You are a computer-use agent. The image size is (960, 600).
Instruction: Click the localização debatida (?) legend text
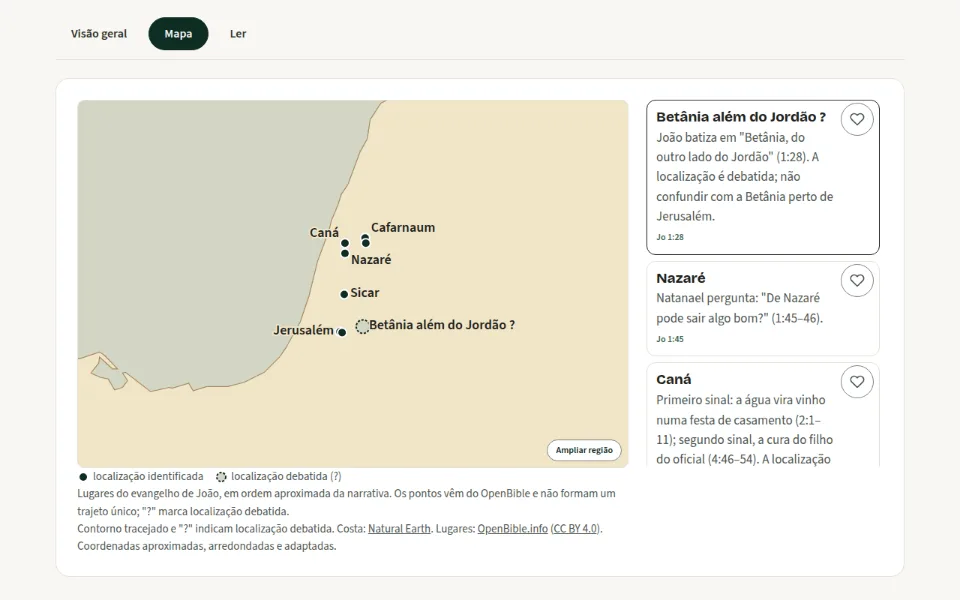pyautogui.click(x=287, y=476)
